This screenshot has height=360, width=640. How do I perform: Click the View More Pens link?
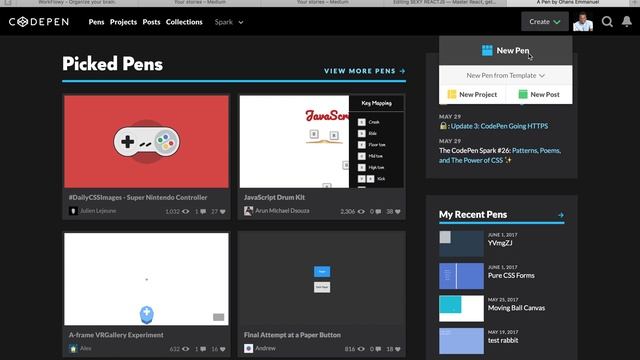tap(365, 71)
